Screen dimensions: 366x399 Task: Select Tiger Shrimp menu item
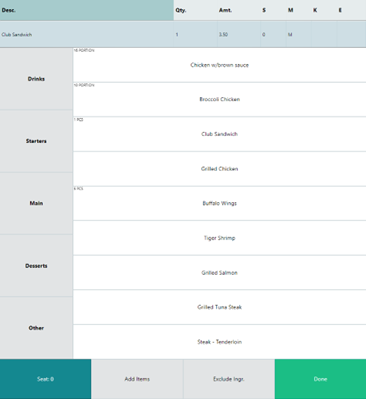point(220,238)
